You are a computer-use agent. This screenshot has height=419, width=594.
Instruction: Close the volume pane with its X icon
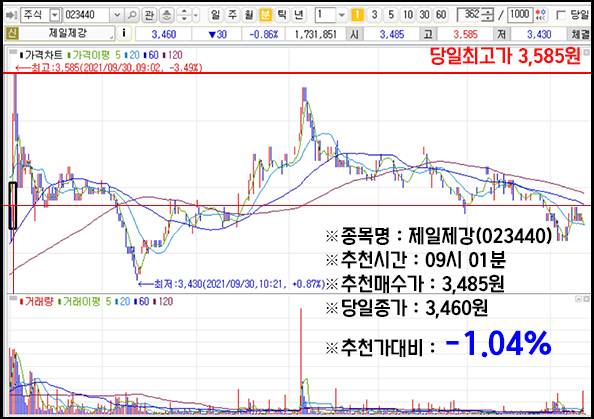tap(586, 299)
